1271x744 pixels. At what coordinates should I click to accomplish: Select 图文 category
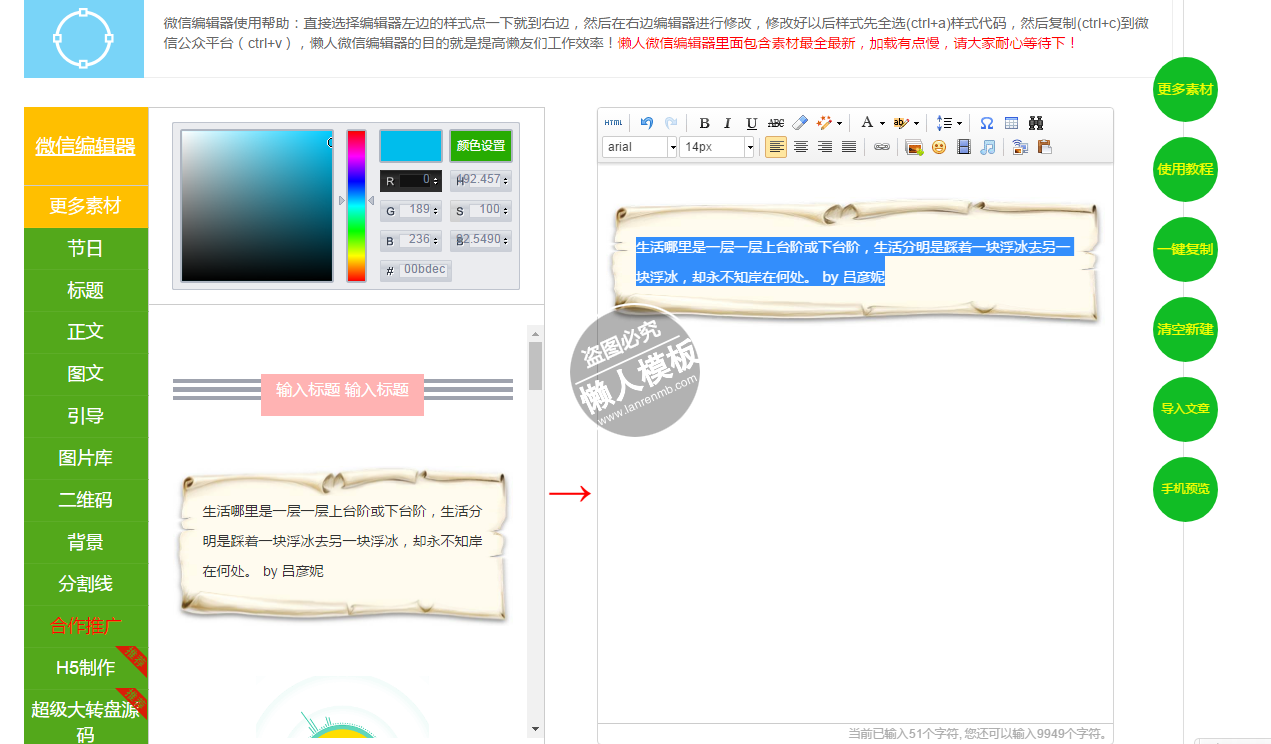coord(86,374)
